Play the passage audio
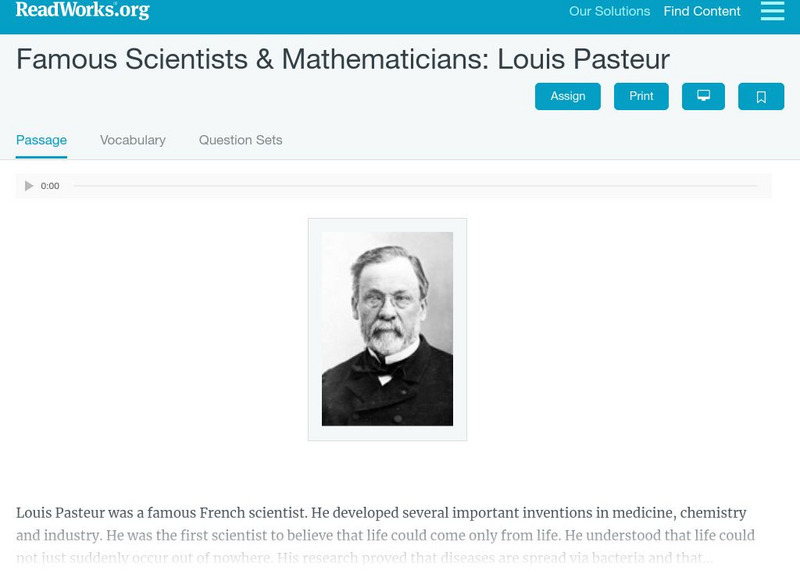 point(29,186)
